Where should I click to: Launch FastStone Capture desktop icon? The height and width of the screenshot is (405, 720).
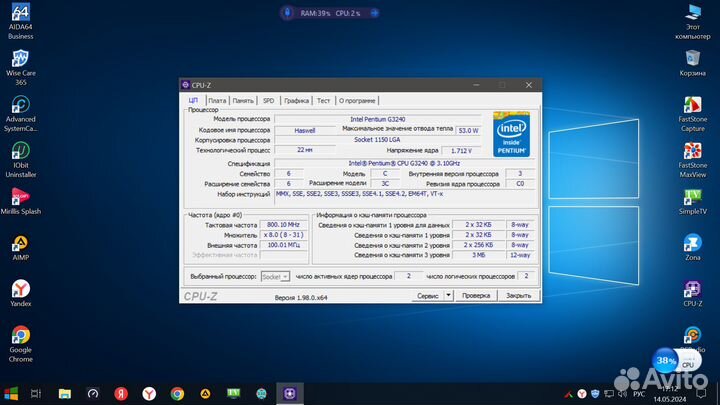click(692, 114)
